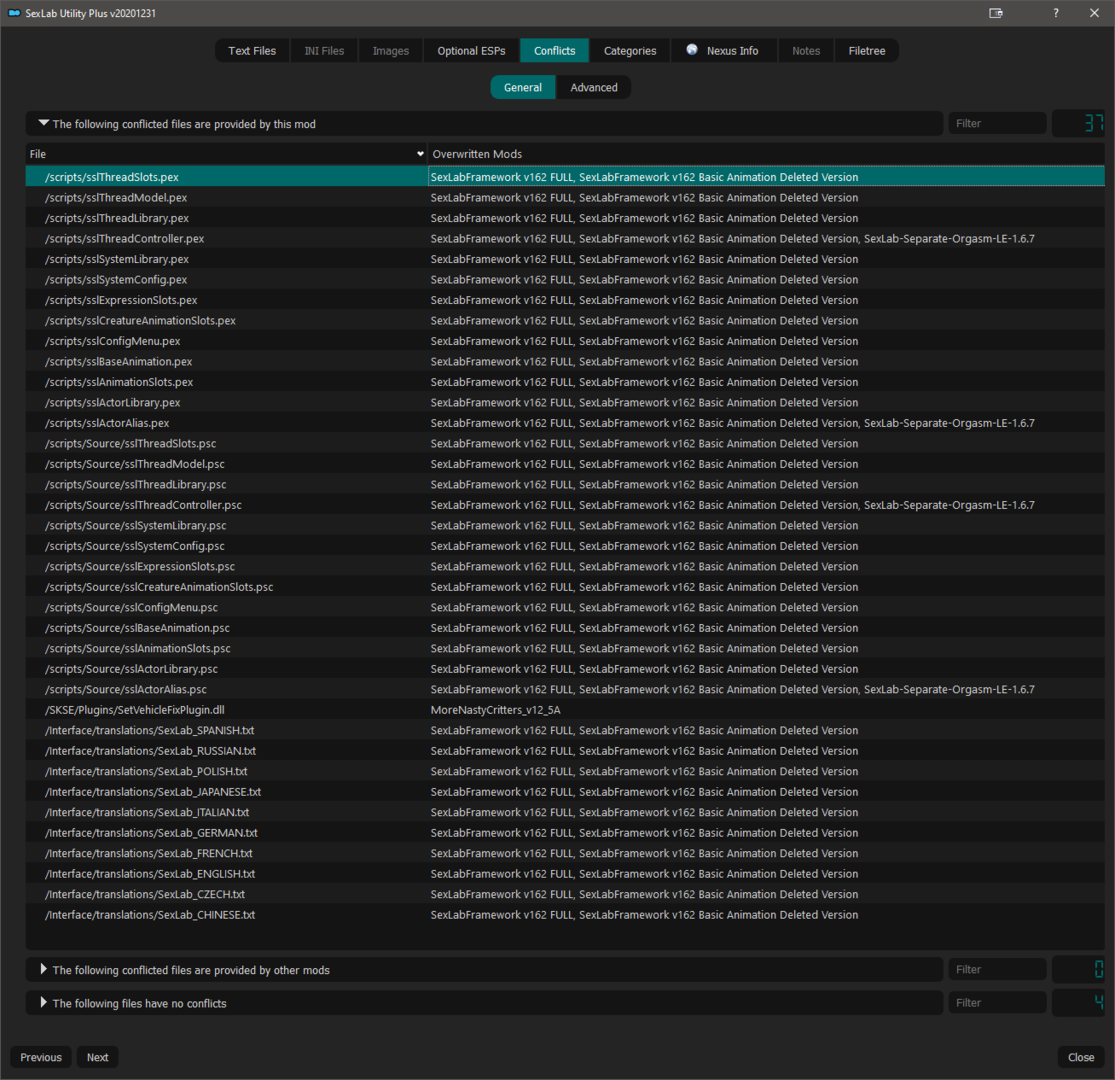Click the filter field for this mod's conflicts
Image resolution: width=1115 pixels, height=1080 pixels.
coord(997,123)
